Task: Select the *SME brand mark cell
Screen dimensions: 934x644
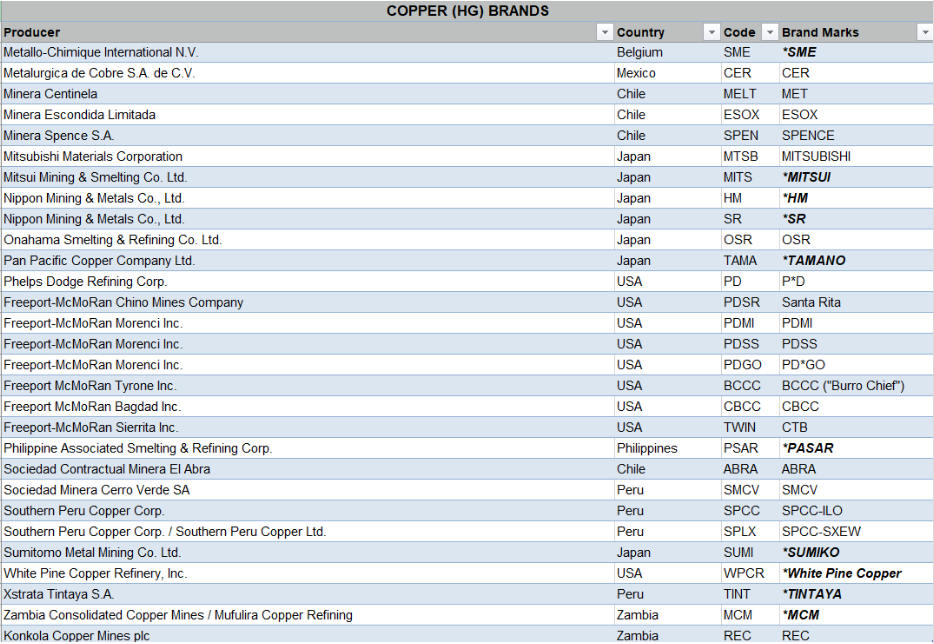Action: pos(857,52)
